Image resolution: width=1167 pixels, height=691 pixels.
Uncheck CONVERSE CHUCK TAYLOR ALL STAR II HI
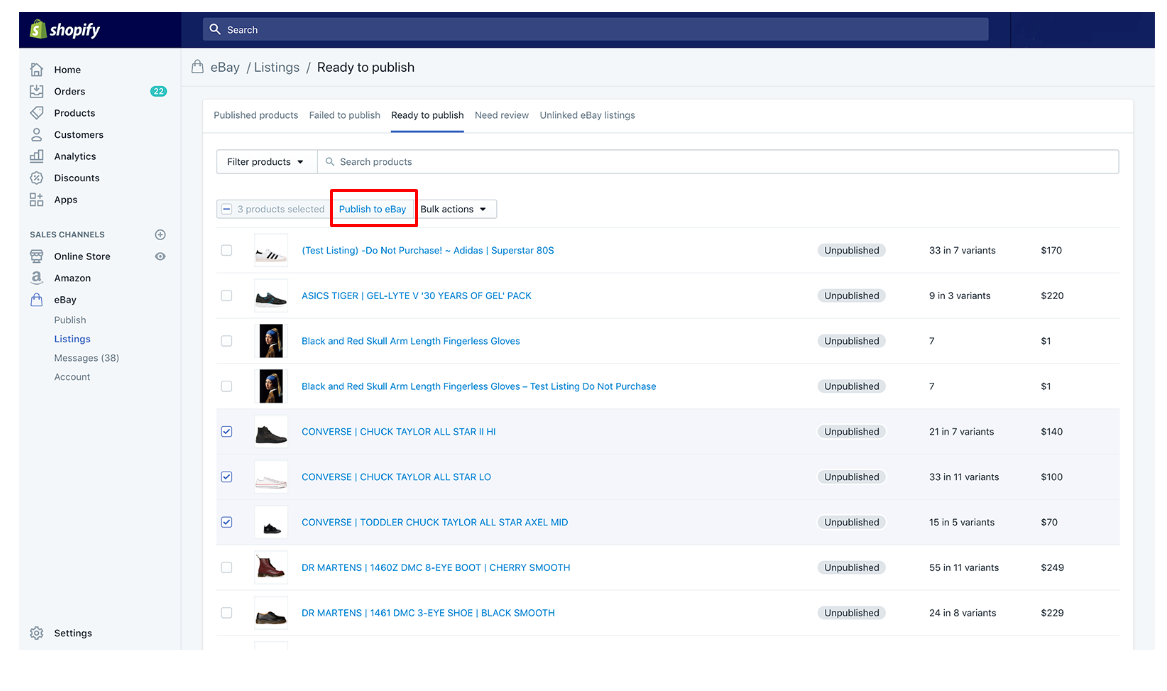coord(226,432)
